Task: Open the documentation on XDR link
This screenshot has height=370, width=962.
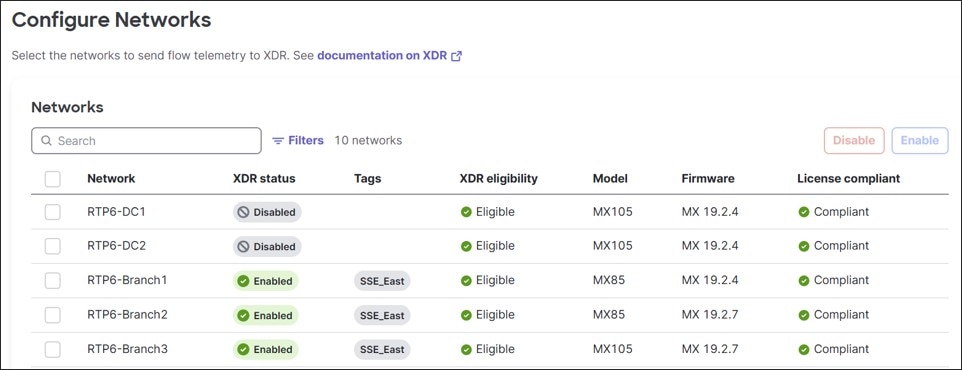Action: [389, 56]
